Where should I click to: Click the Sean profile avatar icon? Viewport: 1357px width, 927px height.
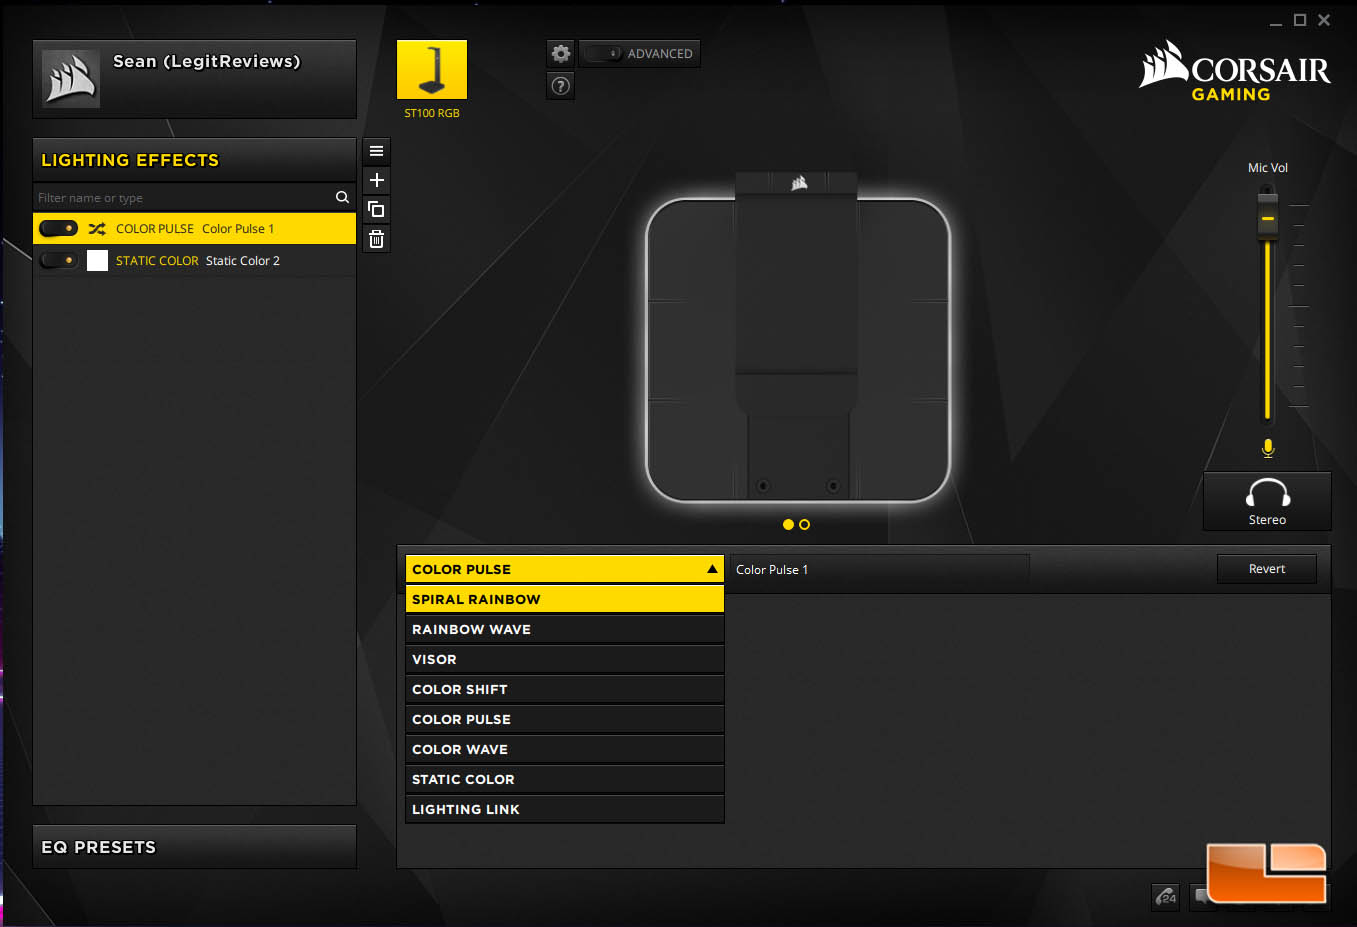pyautogui.click(x=71, y=78)
